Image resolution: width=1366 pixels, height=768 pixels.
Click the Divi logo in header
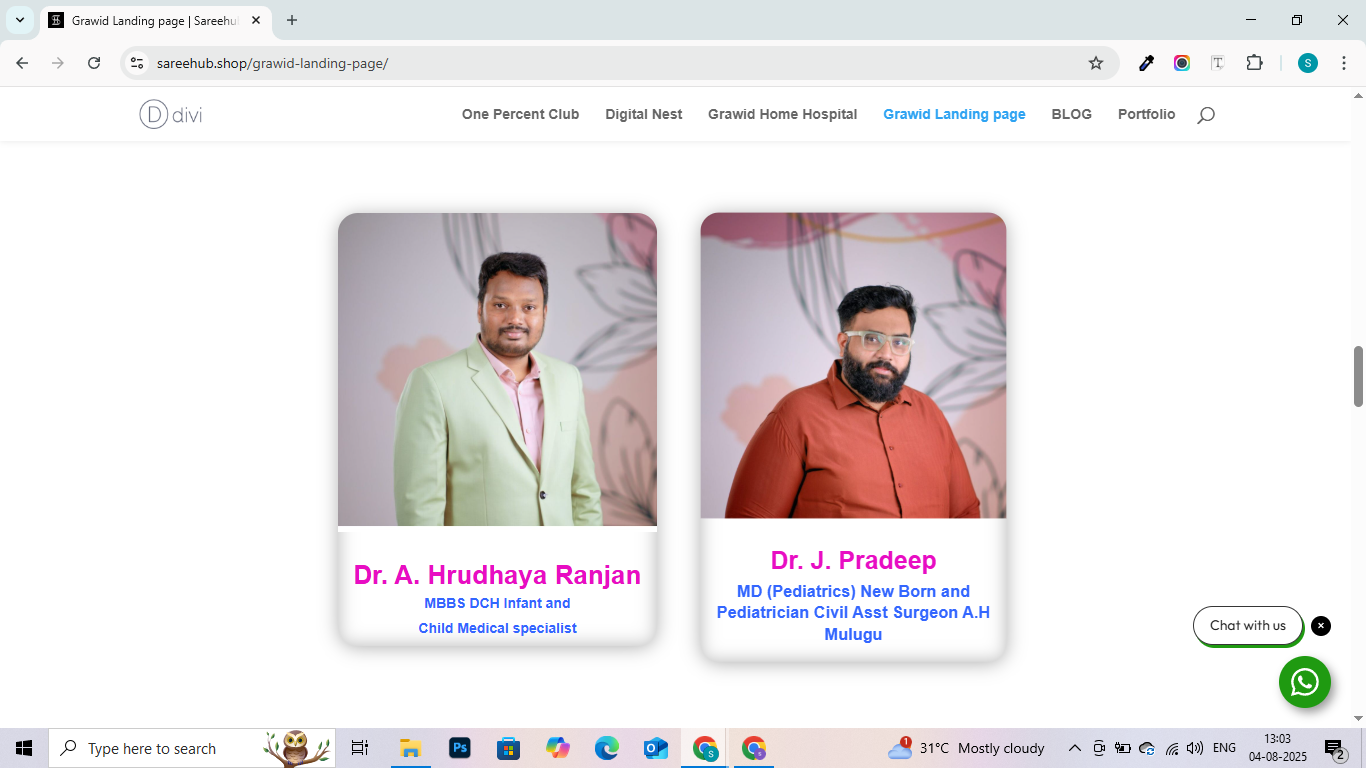[x=171, y=115]
